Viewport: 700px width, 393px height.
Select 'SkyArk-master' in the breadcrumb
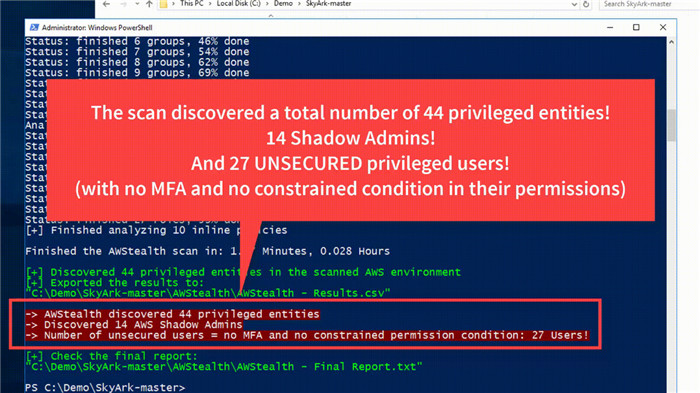[x=329, y=4]
